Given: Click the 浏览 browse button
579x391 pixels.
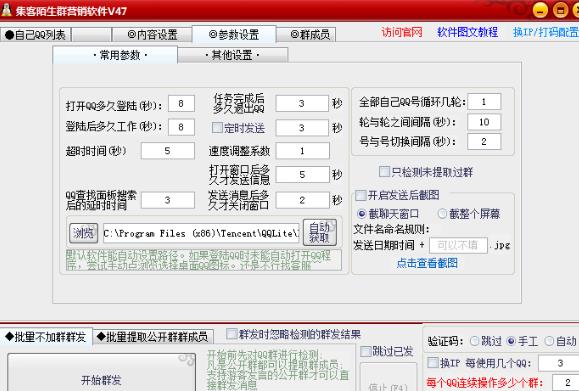Looking at the screenshot, I should click(83, 233).
